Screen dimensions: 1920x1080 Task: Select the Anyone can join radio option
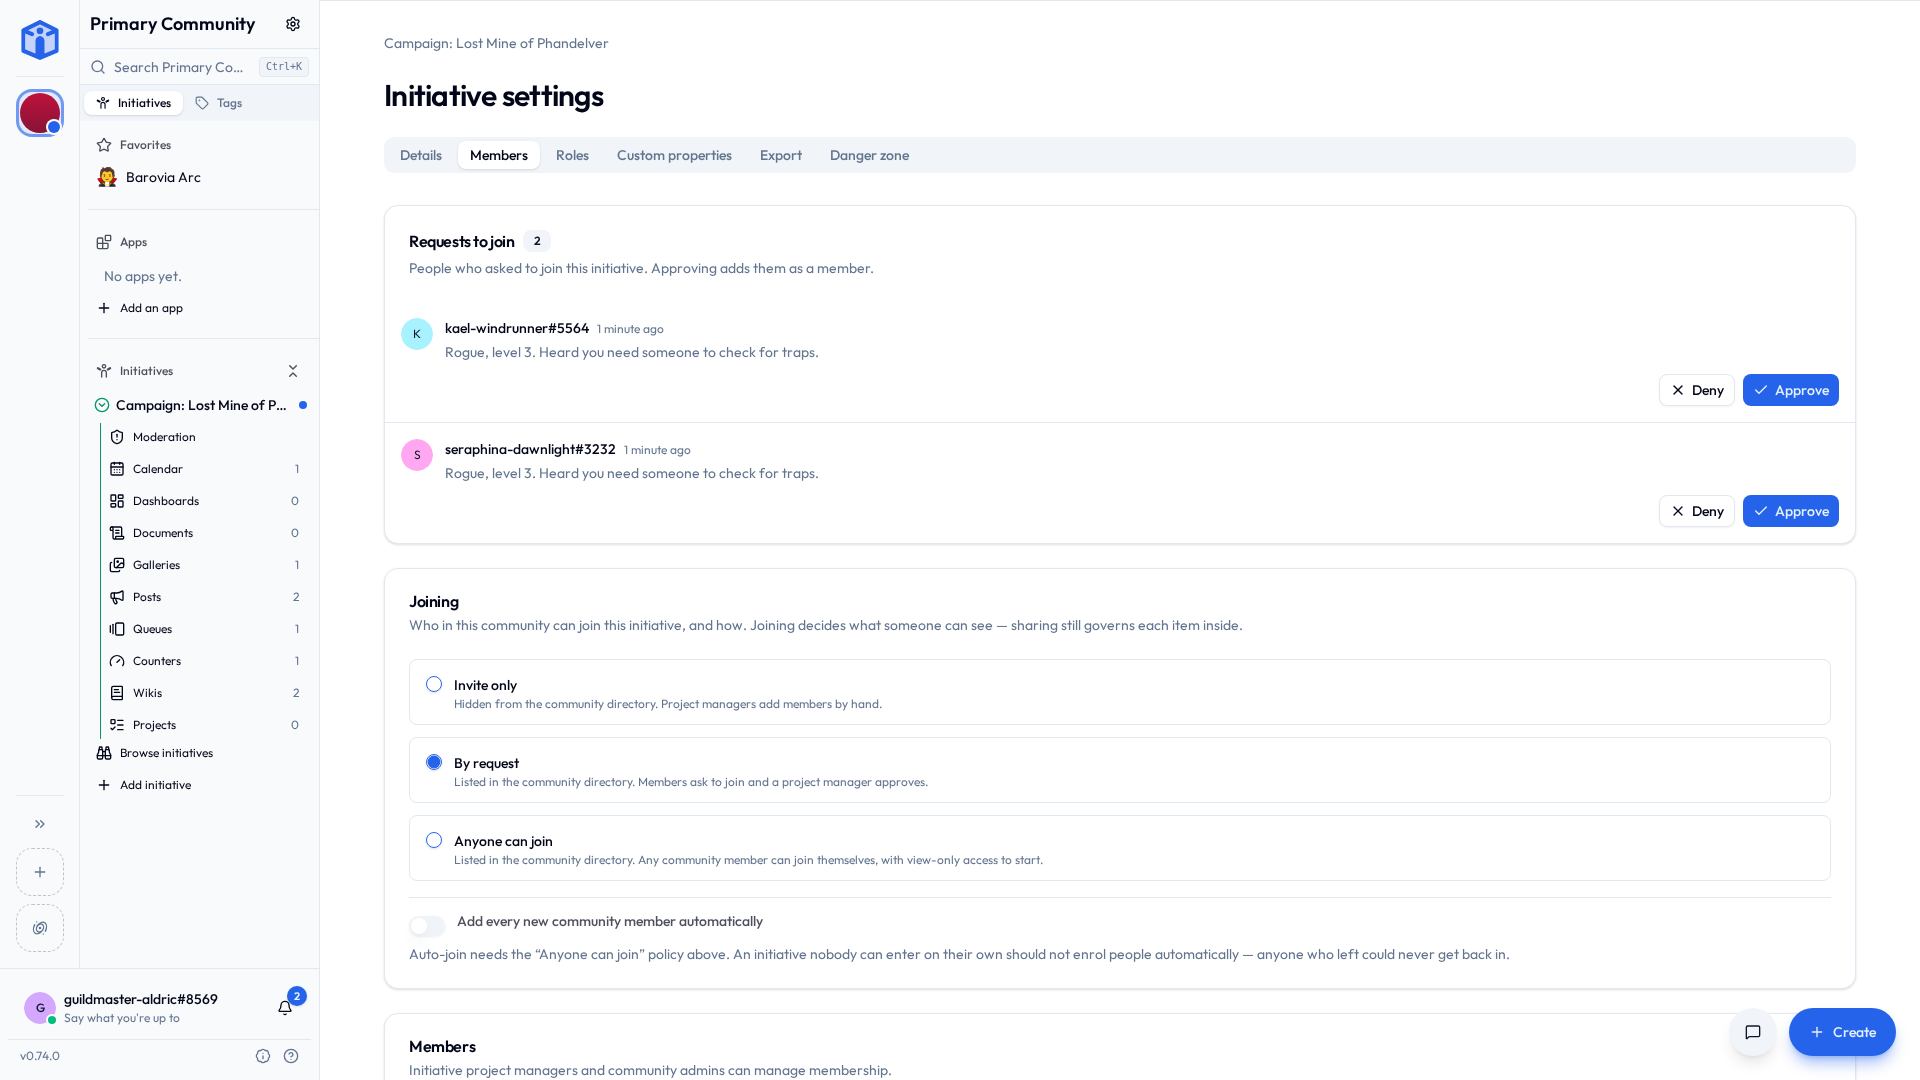pyautogui.click(x=434, y=841)
